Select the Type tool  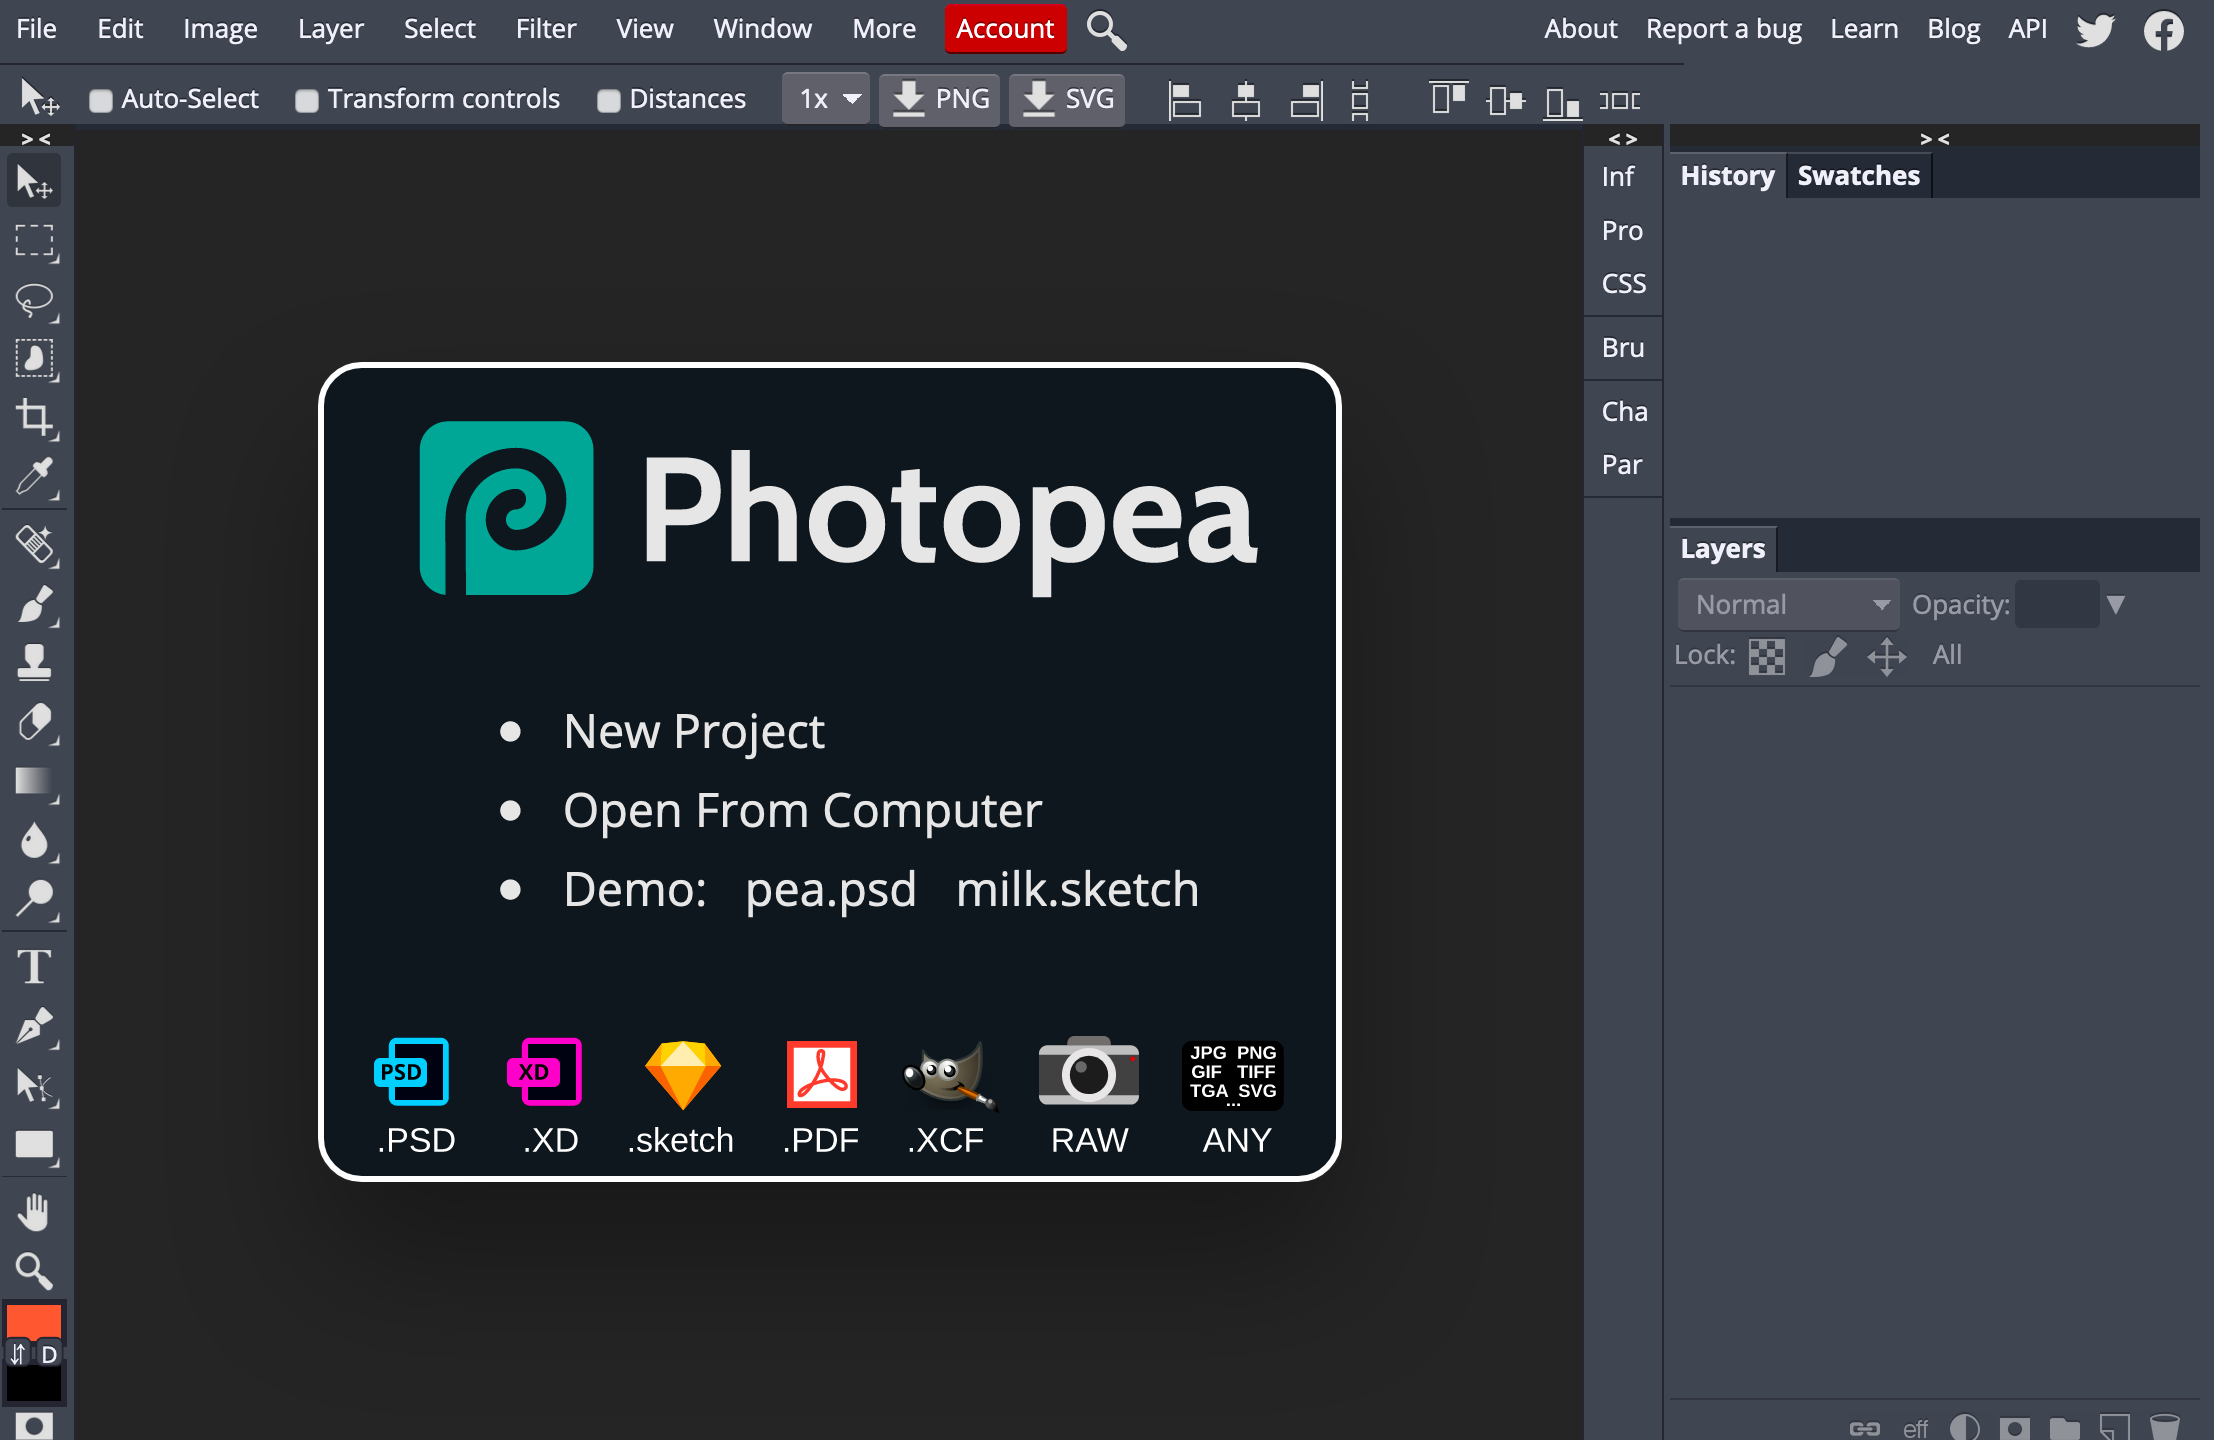click(35, 966)
